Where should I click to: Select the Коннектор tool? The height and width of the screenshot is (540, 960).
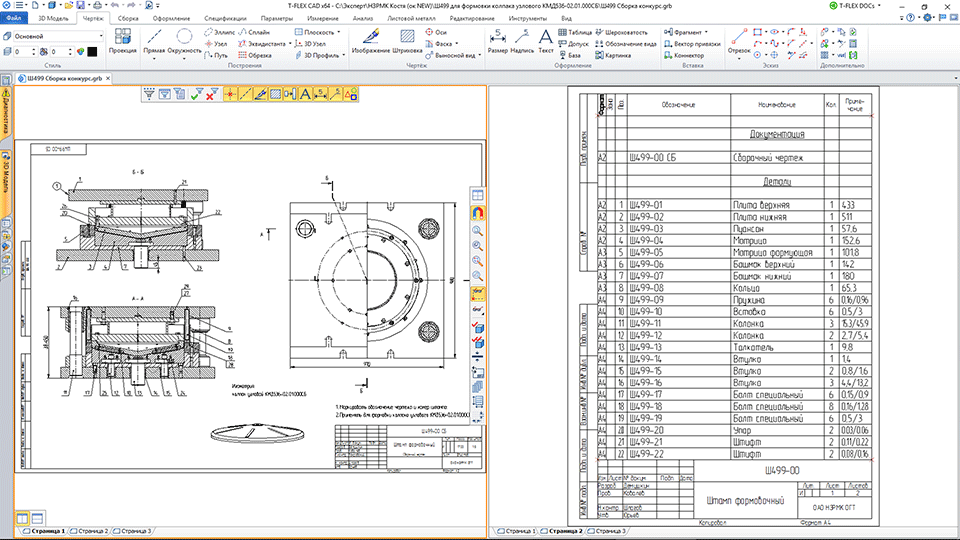coord(684,55)
